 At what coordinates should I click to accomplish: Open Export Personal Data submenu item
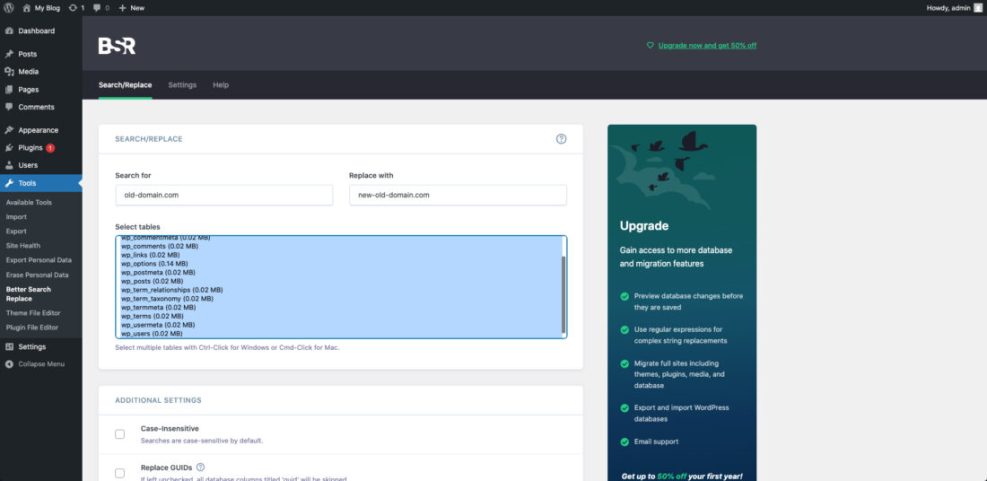coord(38,260)
